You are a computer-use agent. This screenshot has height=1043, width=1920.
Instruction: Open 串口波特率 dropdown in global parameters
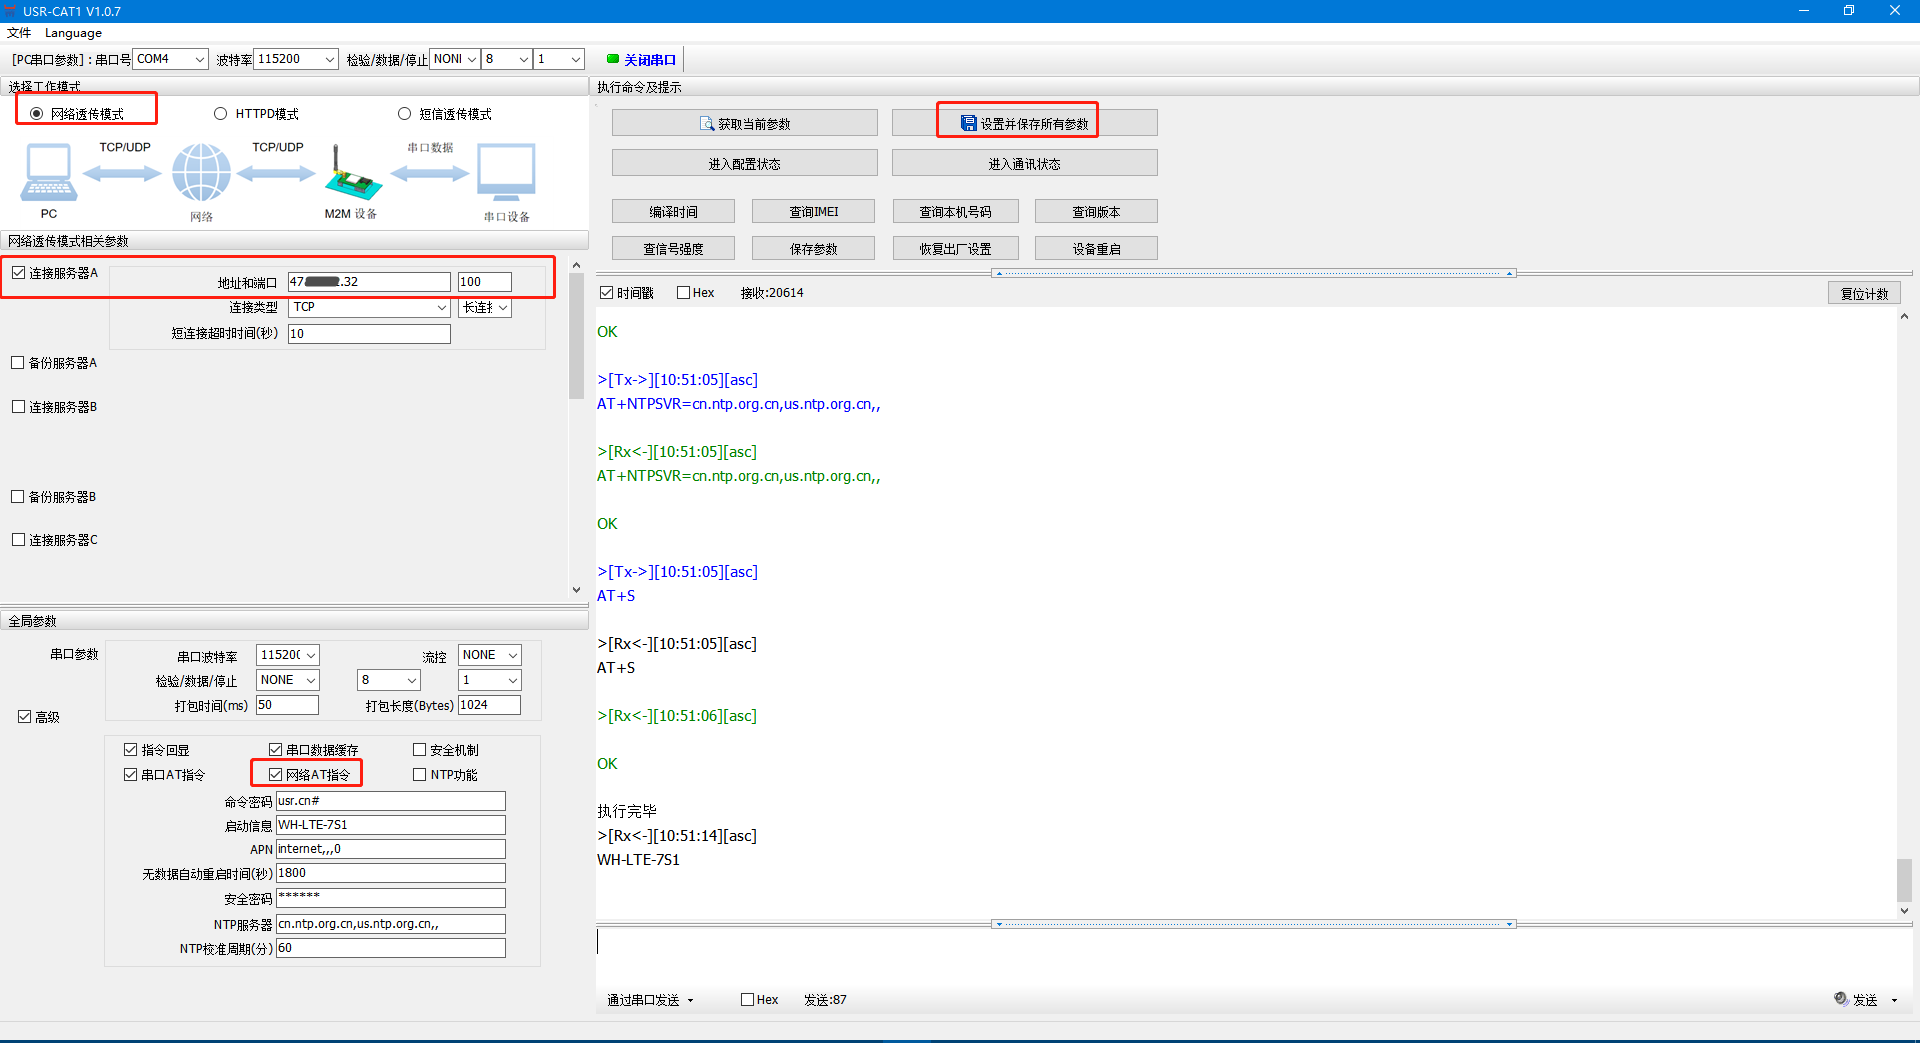click(x=288, y=655)
